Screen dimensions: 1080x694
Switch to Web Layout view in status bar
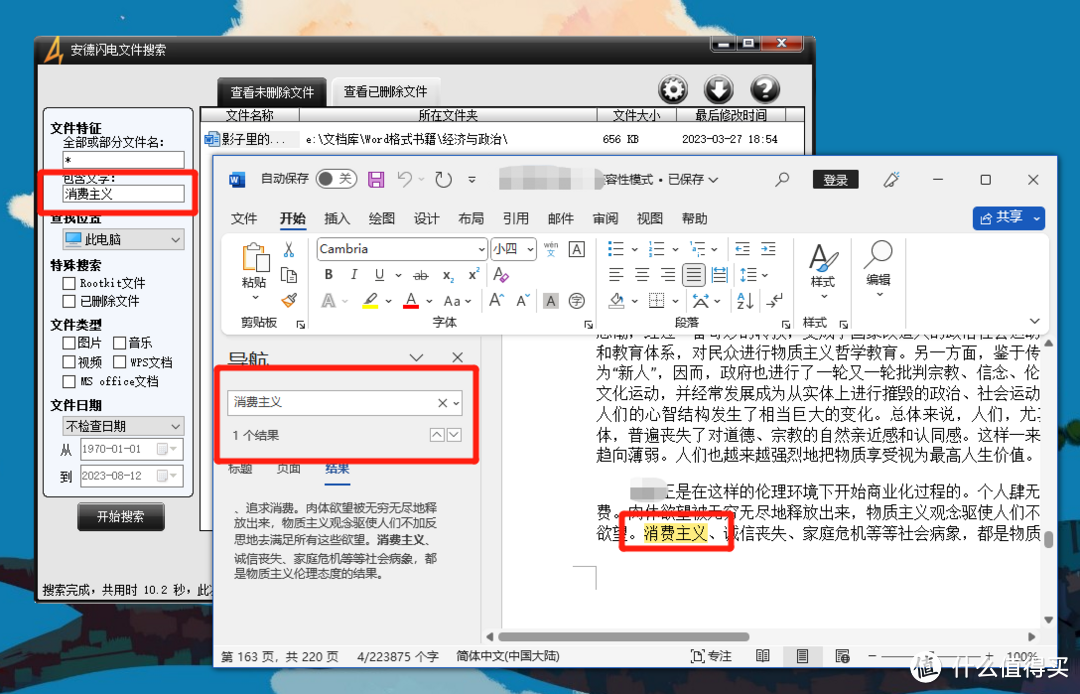point(842,656)
